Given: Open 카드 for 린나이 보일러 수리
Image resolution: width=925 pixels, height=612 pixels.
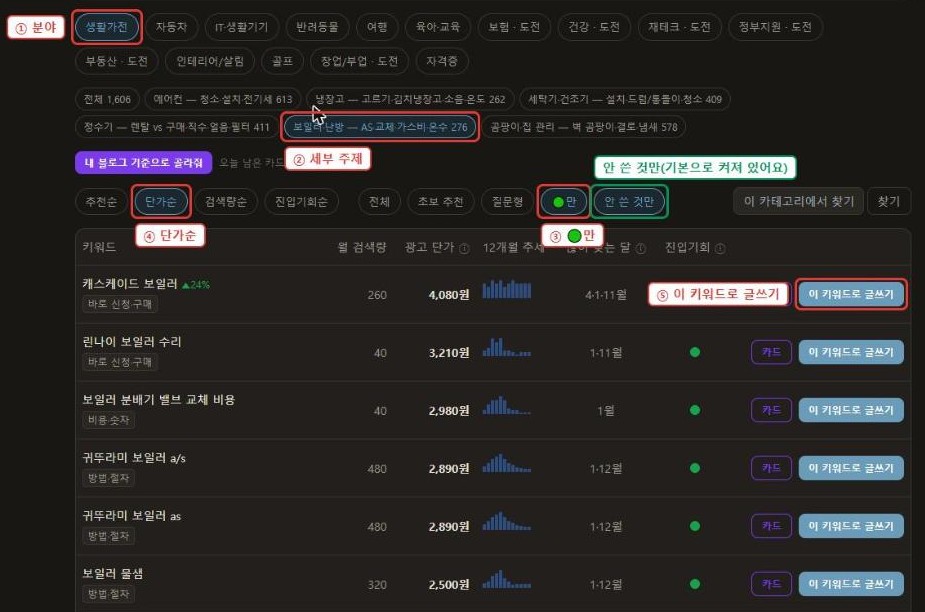Looking at the screenshot, I should pos(772,352).
